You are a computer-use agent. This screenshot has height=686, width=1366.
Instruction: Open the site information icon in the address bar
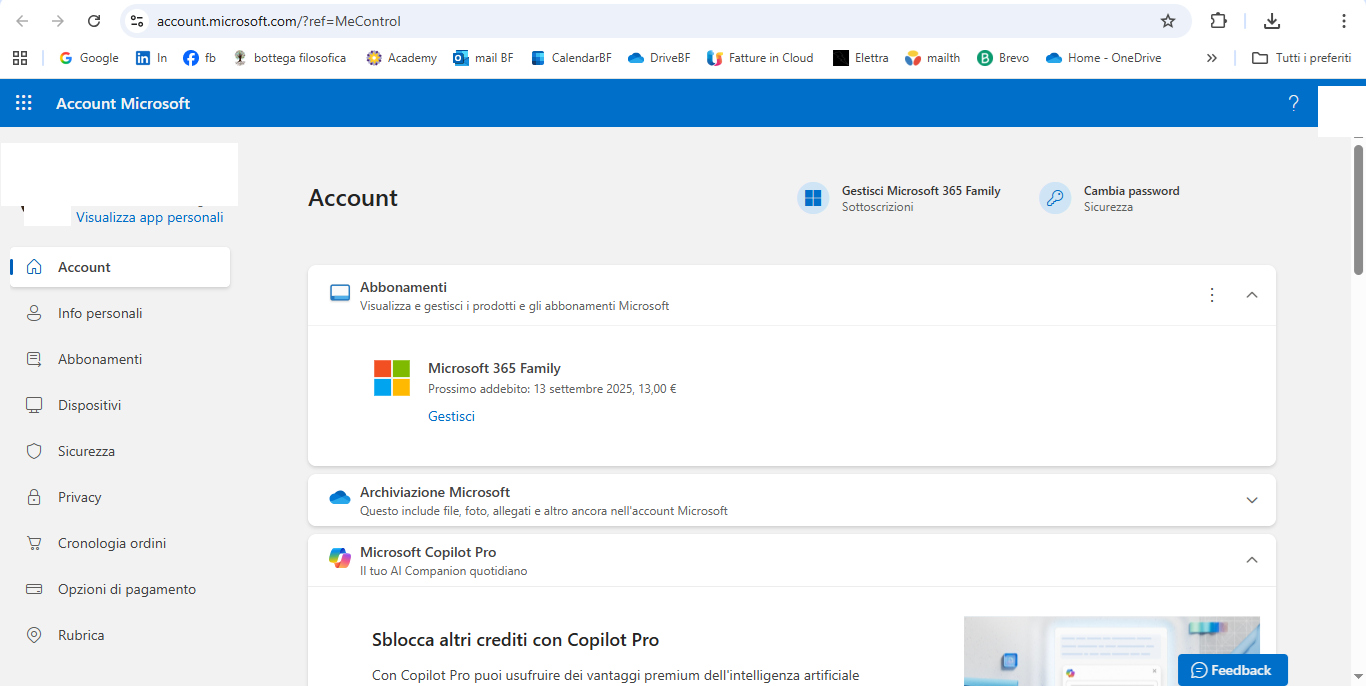[138, 21]
